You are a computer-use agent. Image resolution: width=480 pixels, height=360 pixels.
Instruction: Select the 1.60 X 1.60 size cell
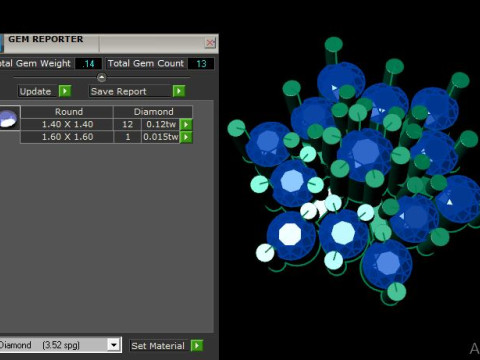click(x=67, y=137)
